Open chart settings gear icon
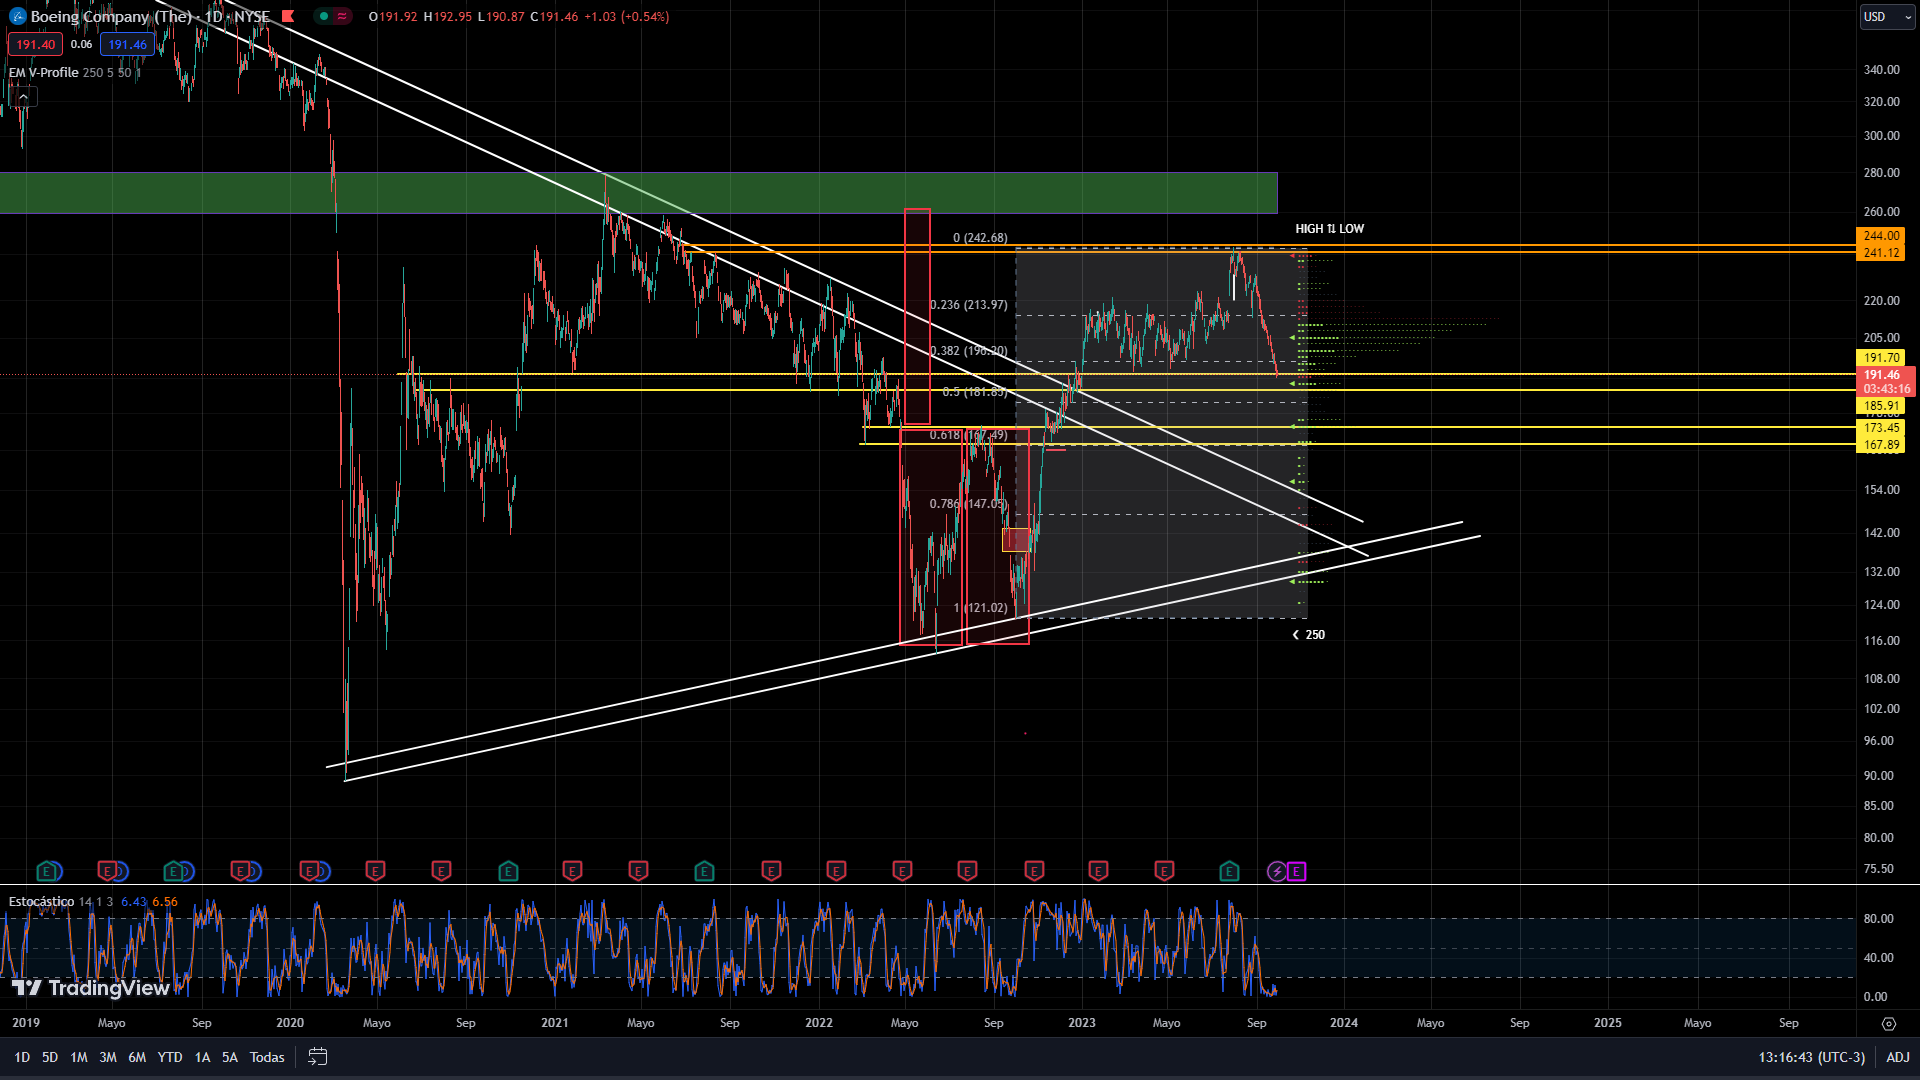The width and height of the screenshot is (1920, 1080). [x=1888, y=1023]
